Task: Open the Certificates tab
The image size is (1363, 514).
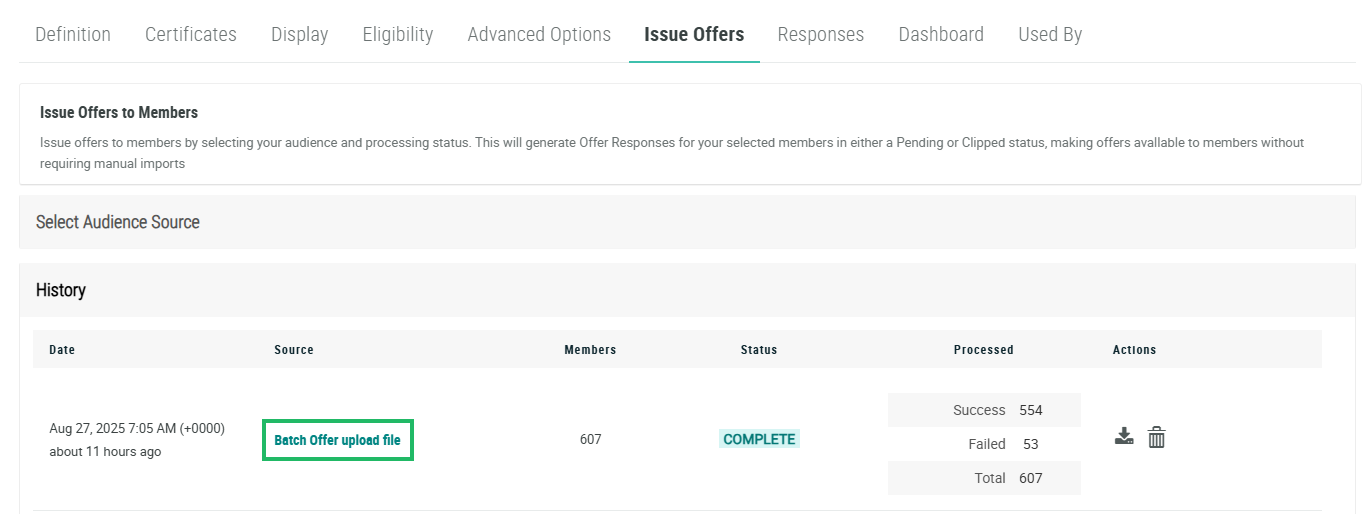Action: pyautogui.click(x=191, y=34)
